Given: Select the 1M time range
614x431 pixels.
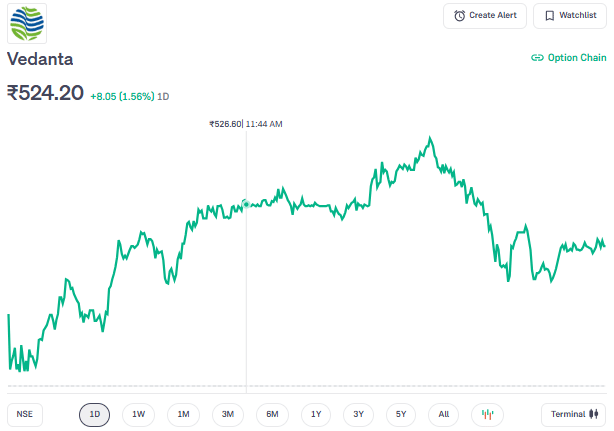Looking at the screenshot, I should pyautogui.click(x=182, y=414).
